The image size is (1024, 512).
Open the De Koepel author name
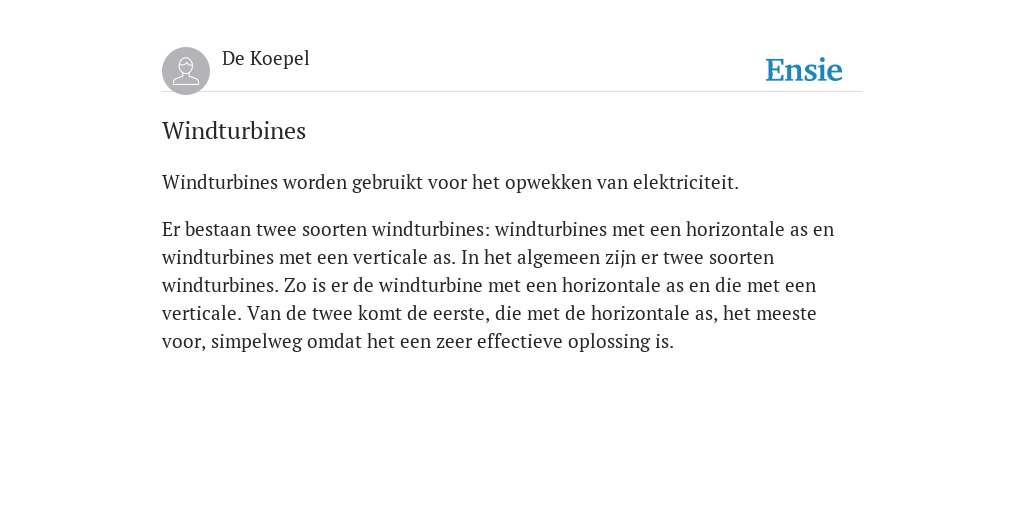coord(265,59)
